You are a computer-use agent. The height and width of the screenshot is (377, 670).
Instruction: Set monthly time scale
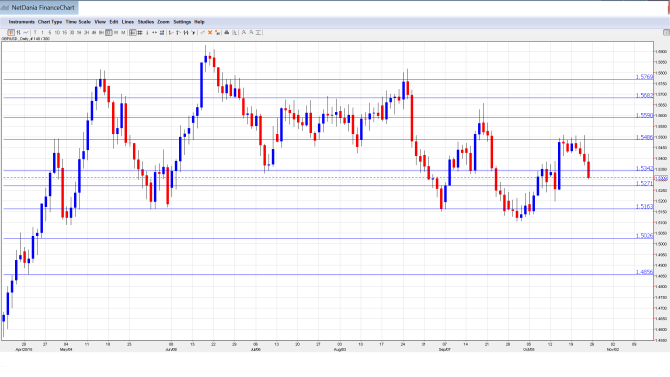point(123,32)
